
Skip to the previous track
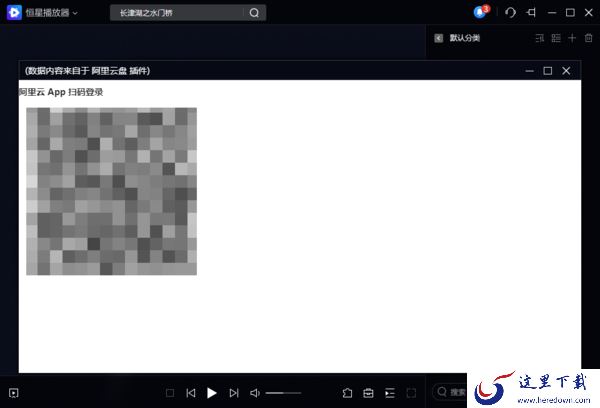click(191, 393)
